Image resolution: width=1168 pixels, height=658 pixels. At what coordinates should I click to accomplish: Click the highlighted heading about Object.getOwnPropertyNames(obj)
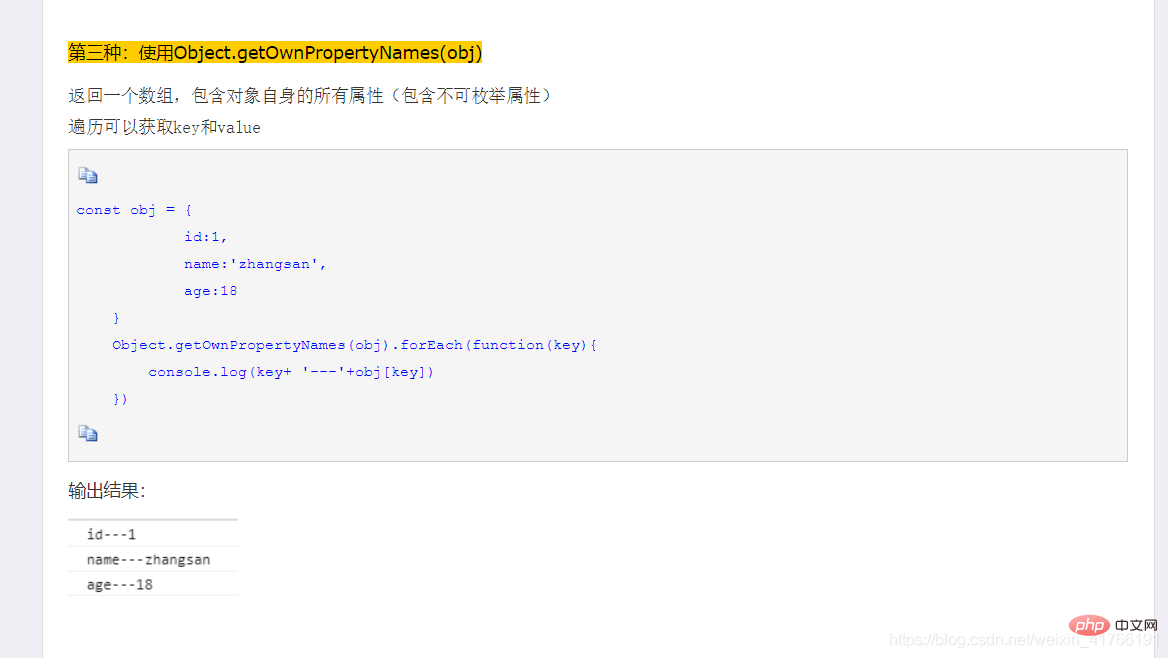click(x=275, y=52)
